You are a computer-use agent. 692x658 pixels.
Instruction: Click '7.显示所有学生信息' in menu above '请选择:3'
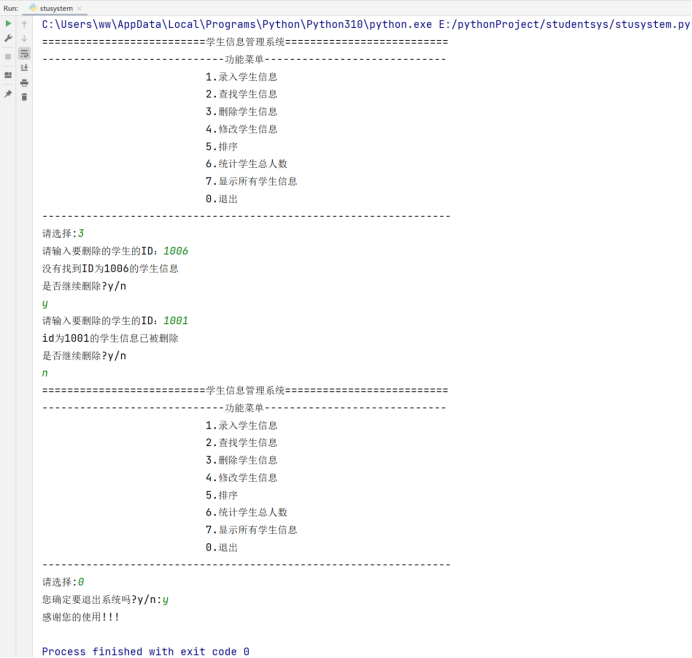[x=251, y=181]
